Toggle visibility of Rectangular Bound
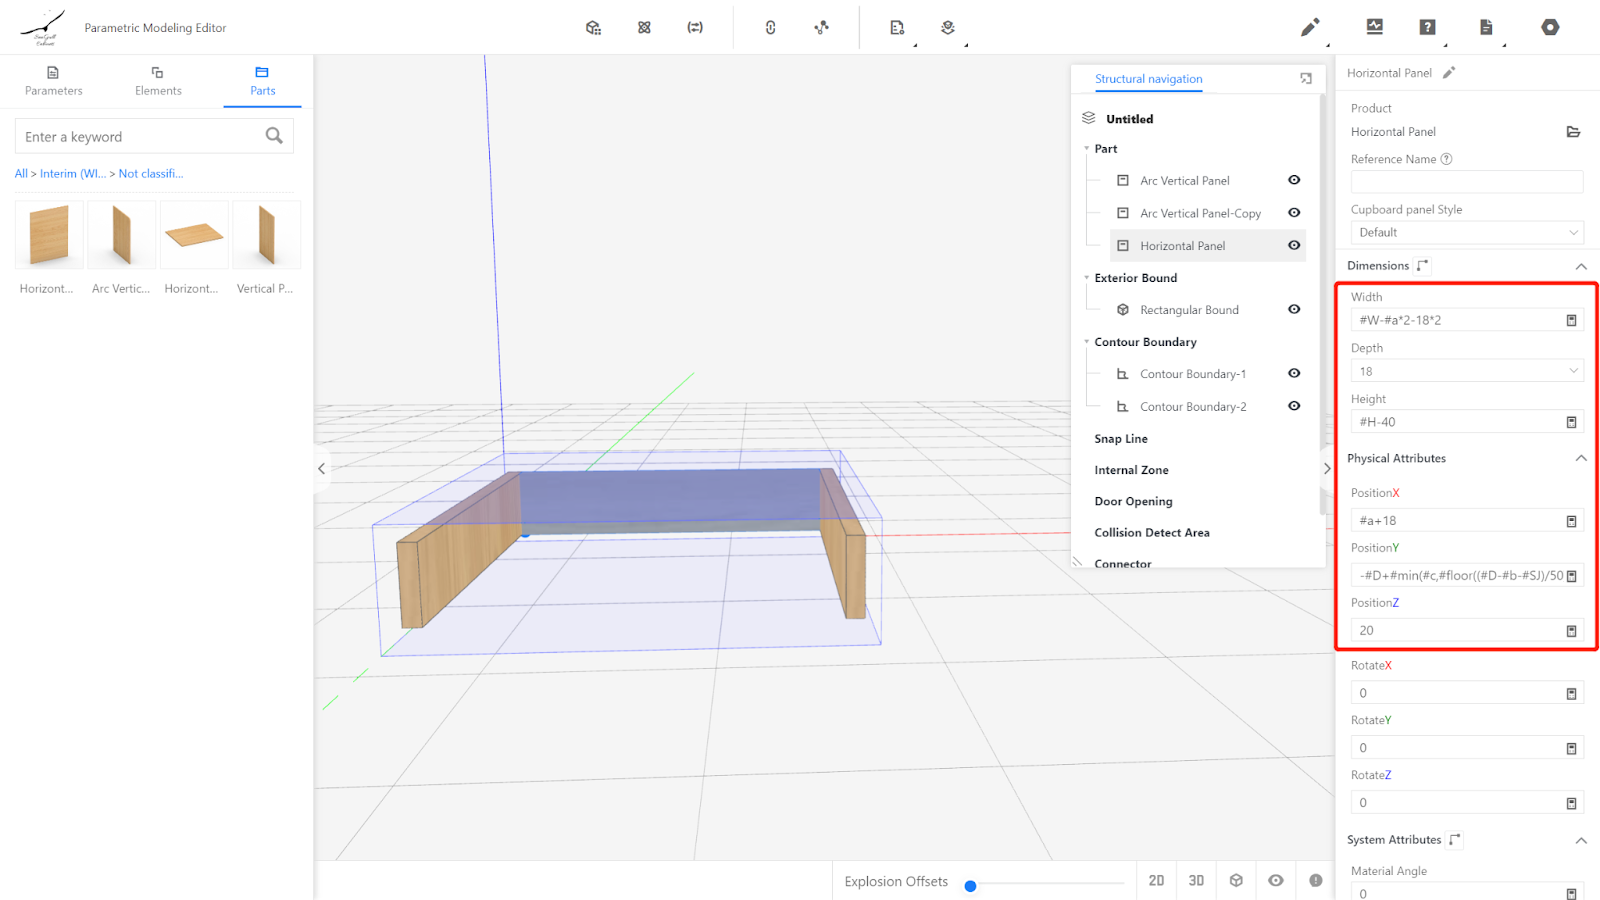The width and height of the screenshot is (1600, 900). pos(1294,310)
